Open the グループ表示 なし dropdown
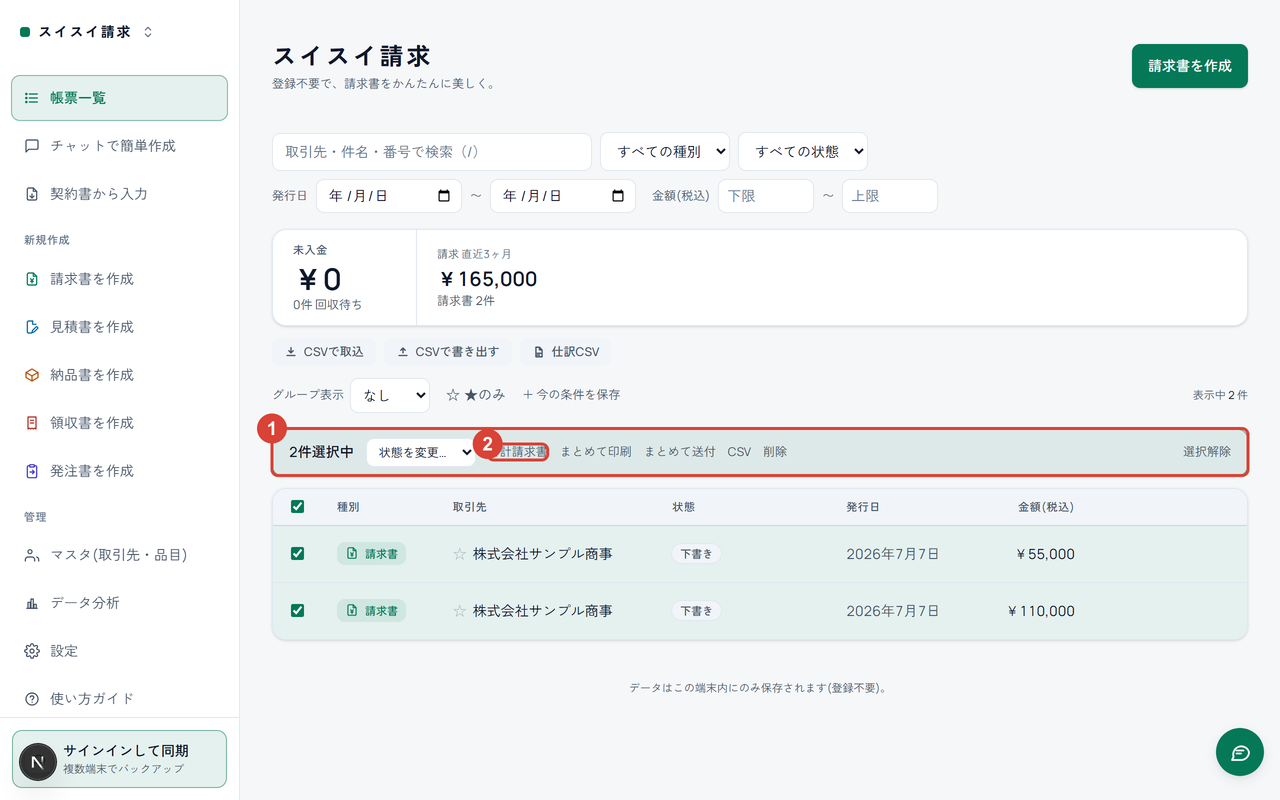Image resolution: width=1280 pixels, height=800 pixels. 390,395
